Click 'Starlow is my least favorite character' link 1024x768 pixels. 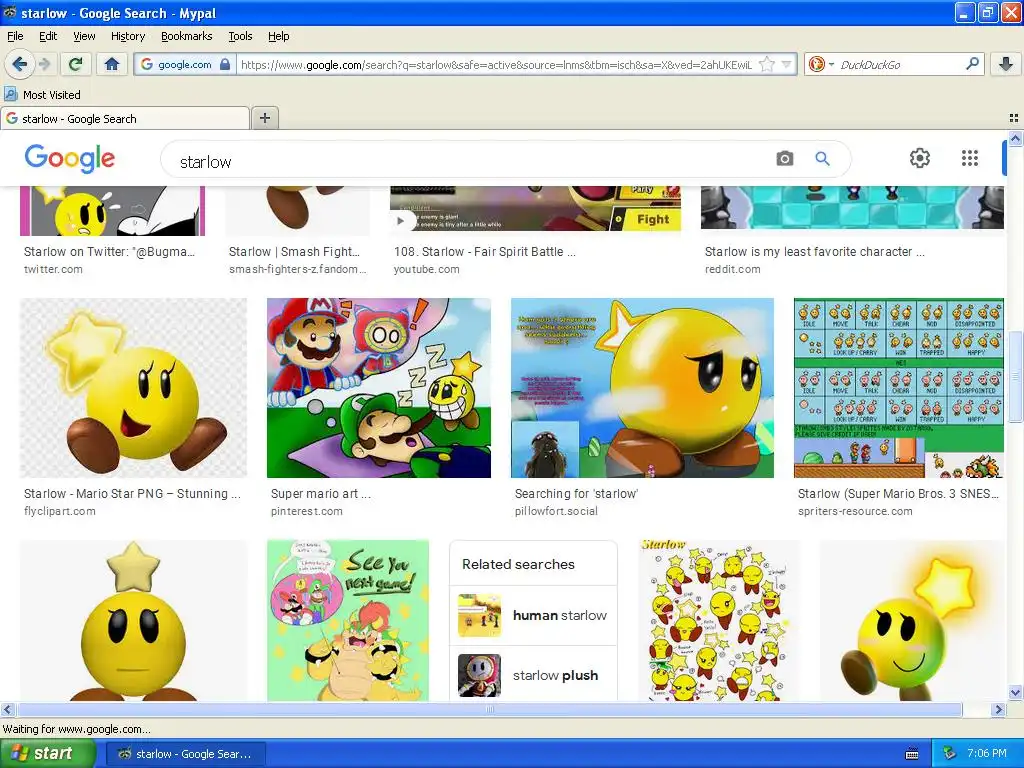(814, 251)
